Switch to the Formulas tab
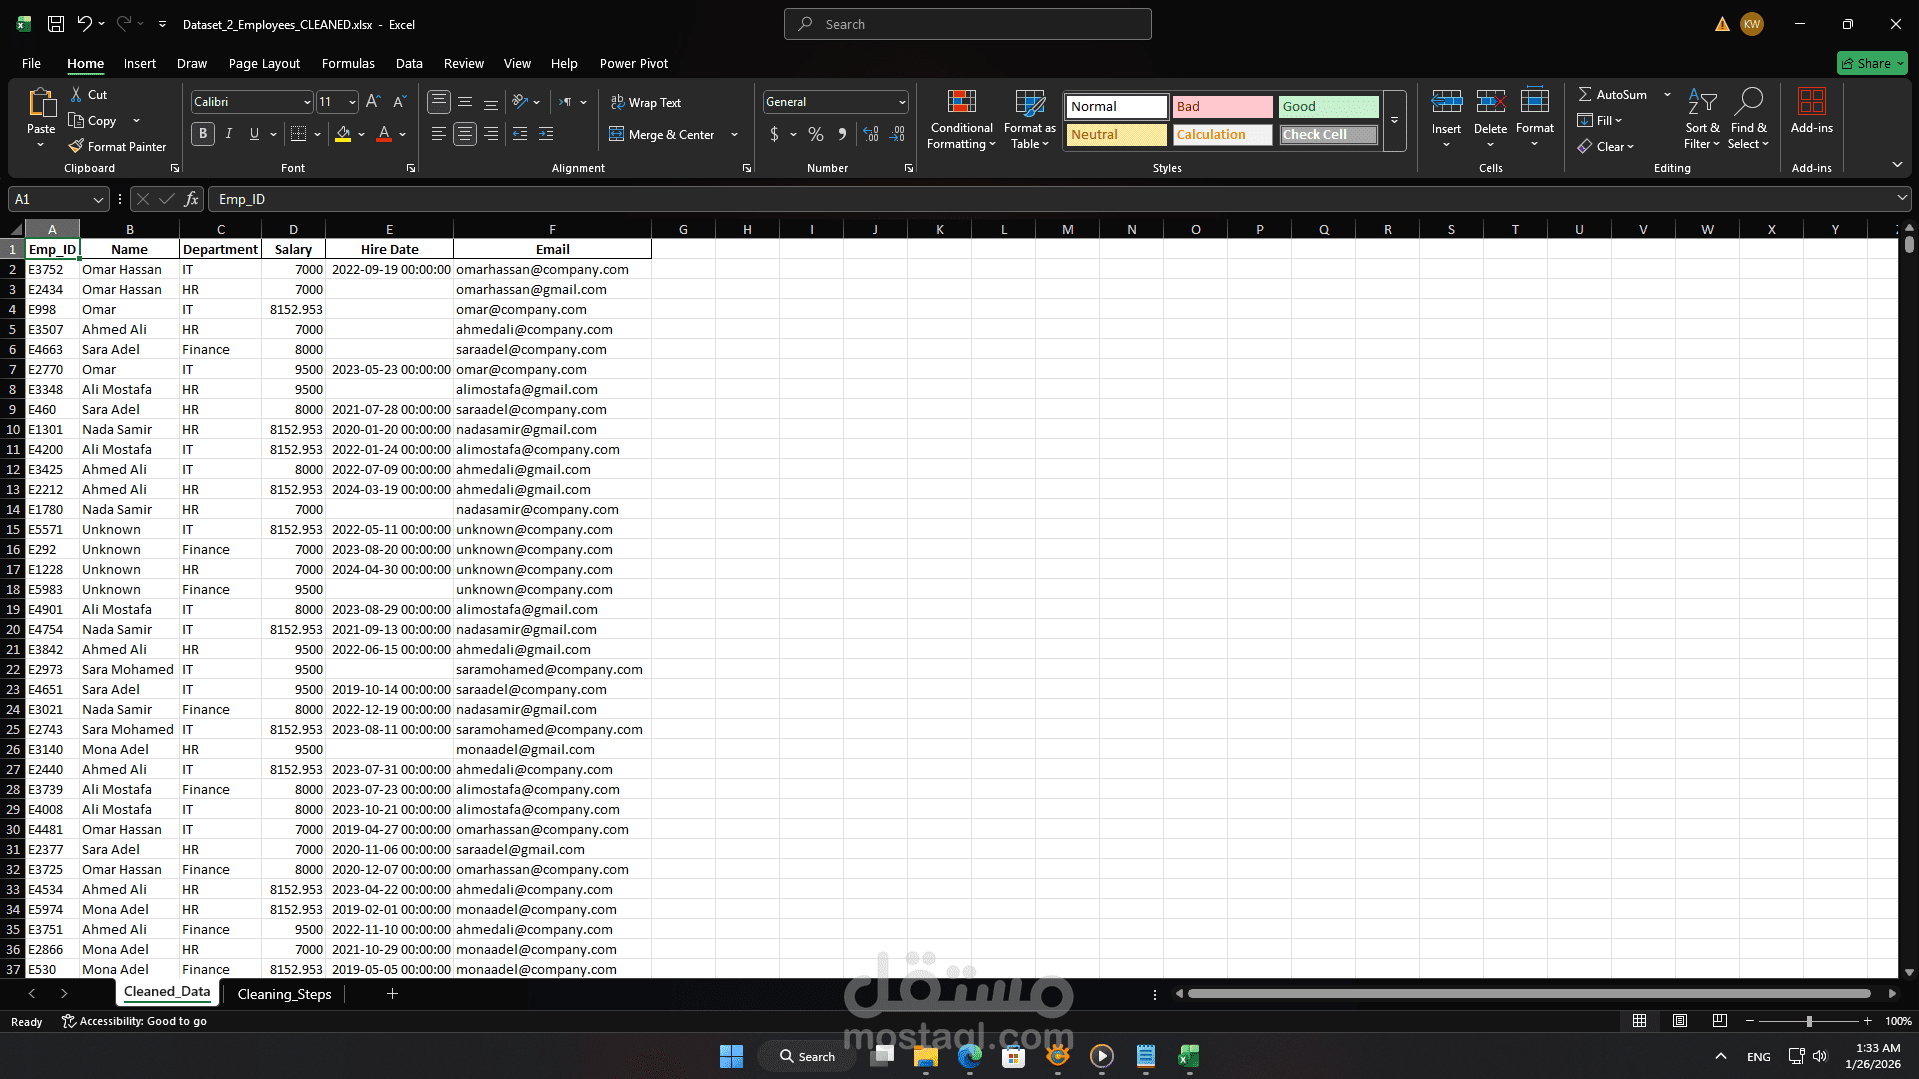This screenshot has width=1919, height=1079. click(x=348, y=63)
